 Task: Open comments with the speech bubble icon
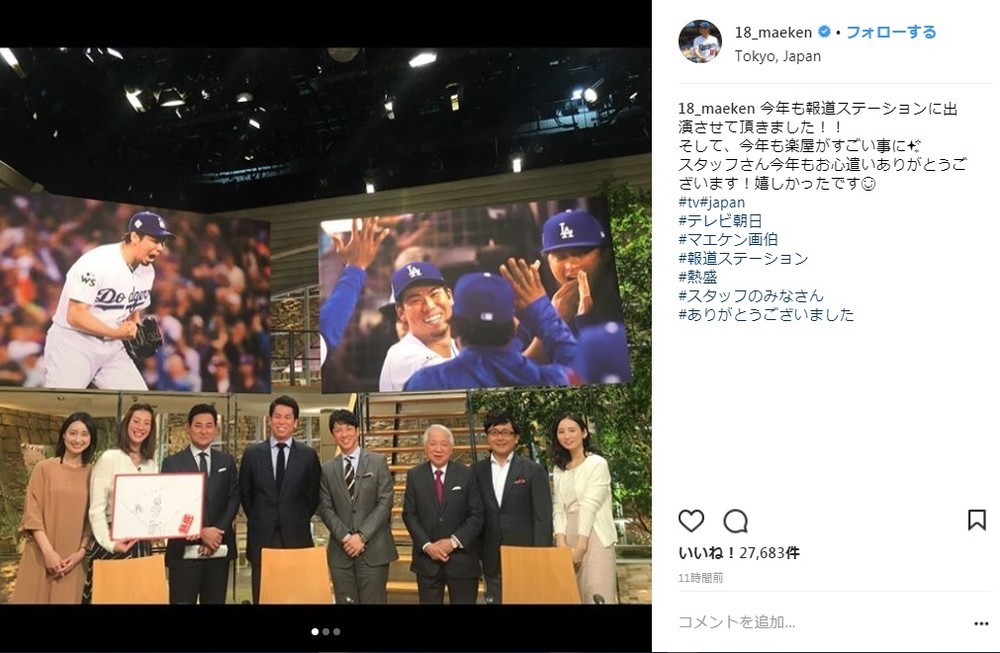(735, 521)
